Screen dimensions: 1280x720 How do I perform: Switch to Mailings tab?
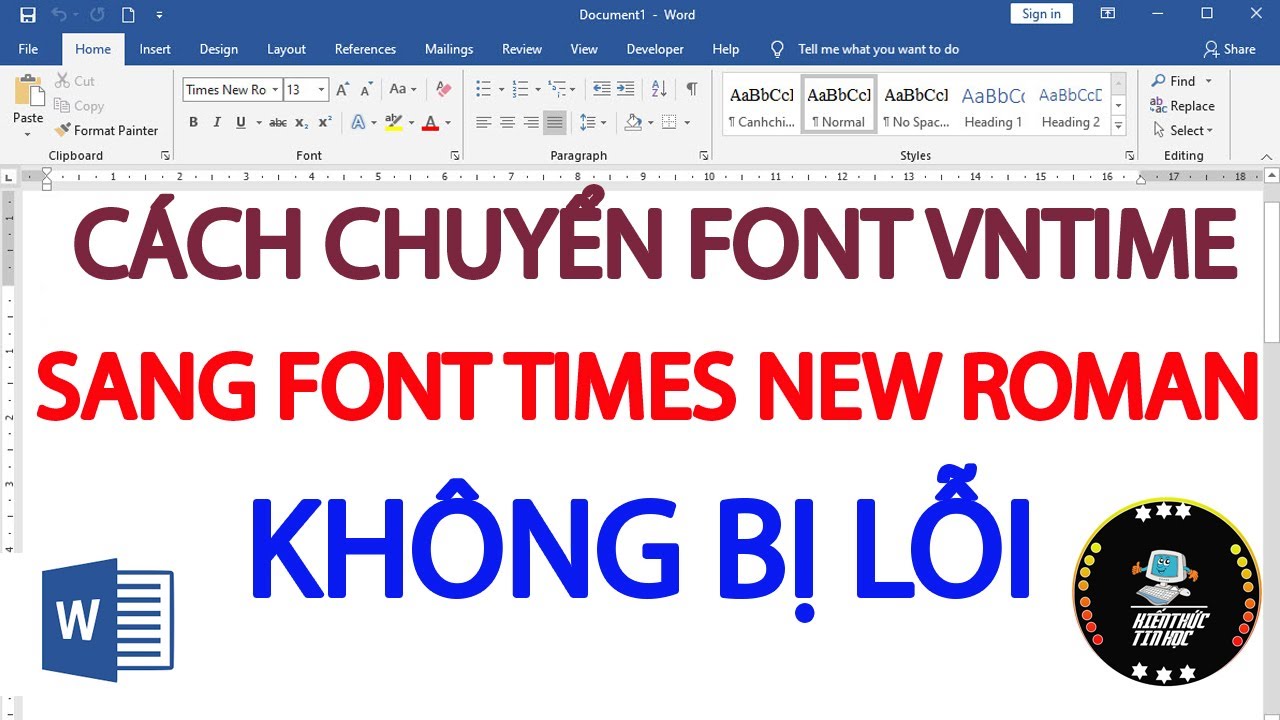(449, 49)
